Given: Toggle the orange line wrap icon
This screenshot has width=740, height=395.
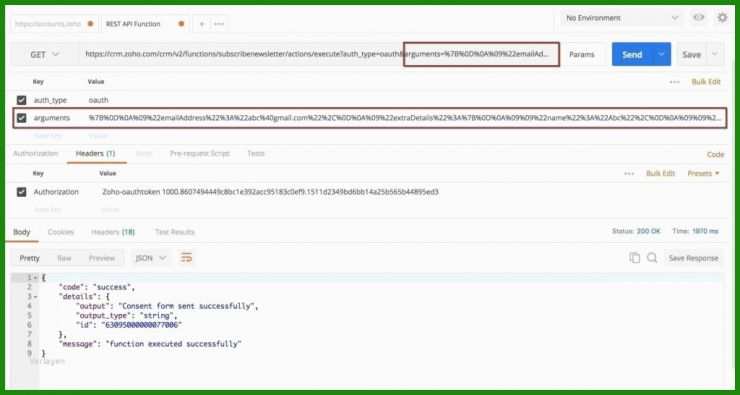Looking at the screenshot, I should tap(186, 258).
